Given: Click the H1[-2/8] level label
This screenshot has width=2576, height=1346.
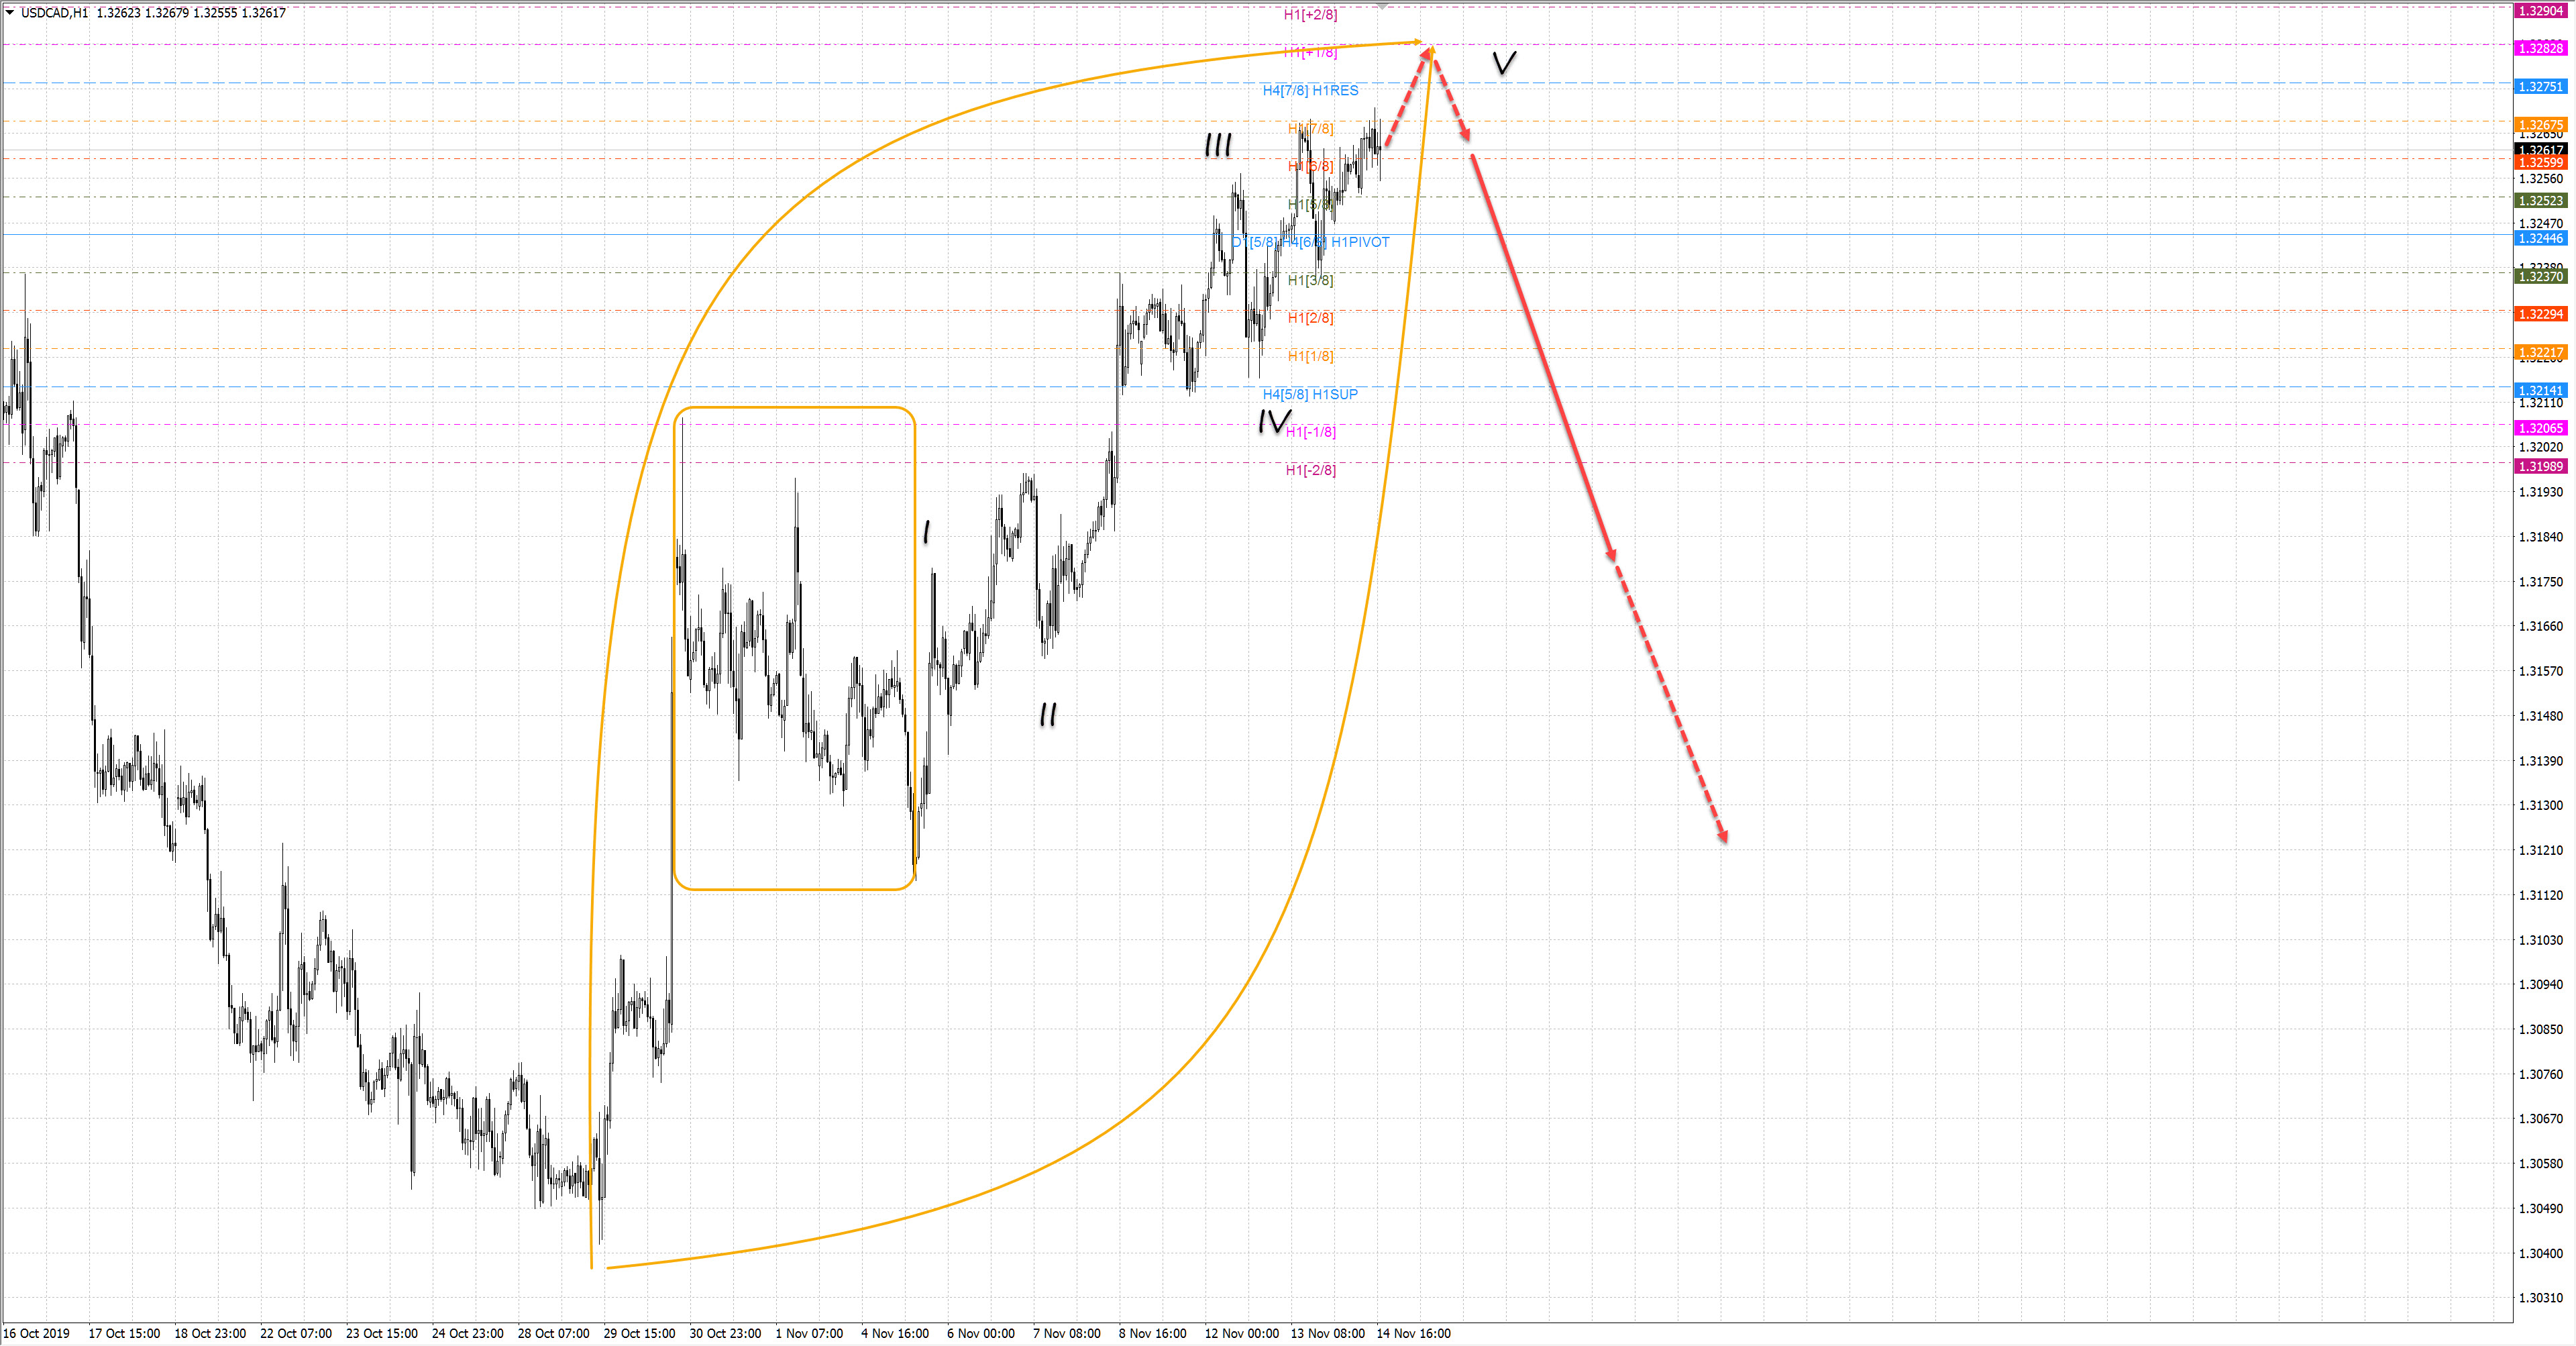Looking at the screenshot, I should (1310, 470).
